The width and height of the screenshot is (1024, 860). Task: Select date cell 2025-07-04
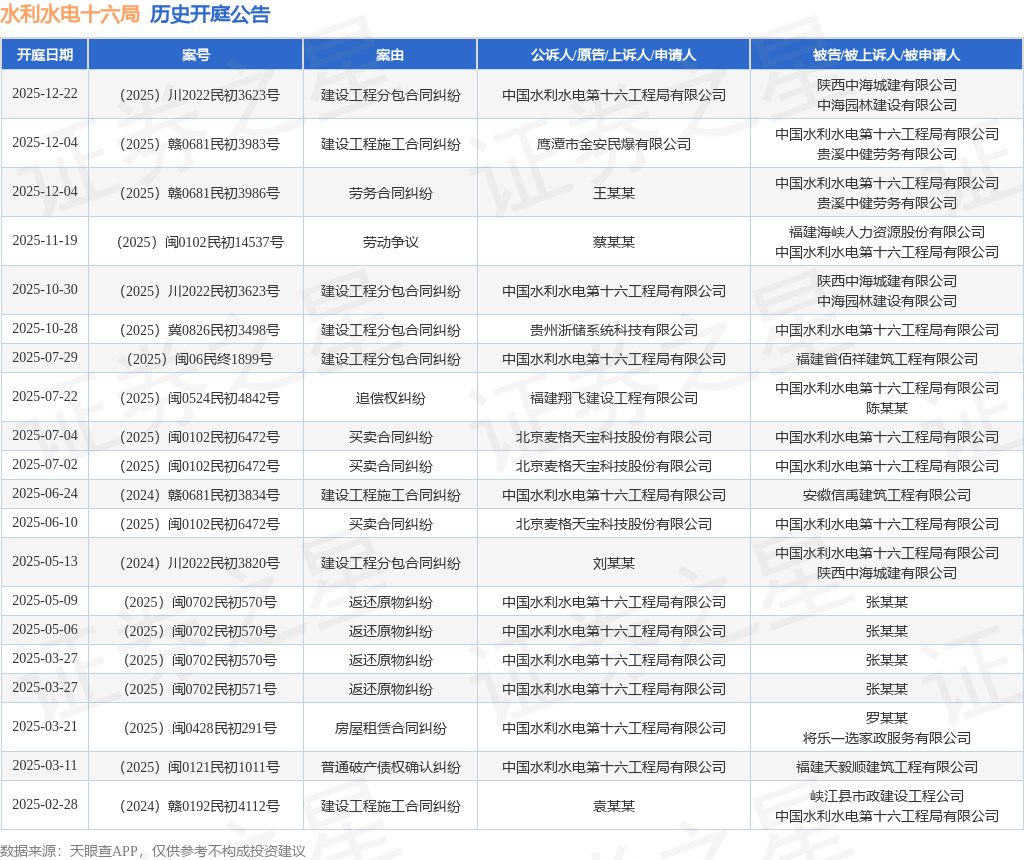45,435
